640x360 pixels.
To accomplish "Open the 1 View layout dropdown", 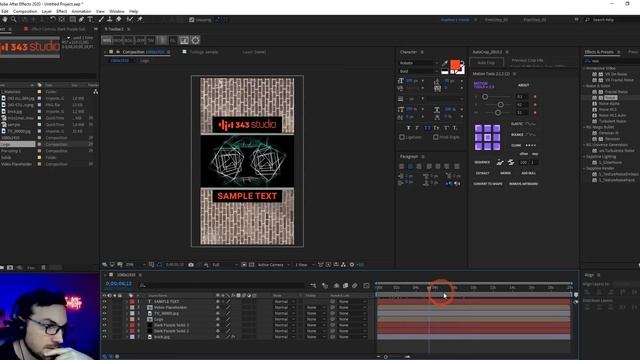I will [304, 265].
